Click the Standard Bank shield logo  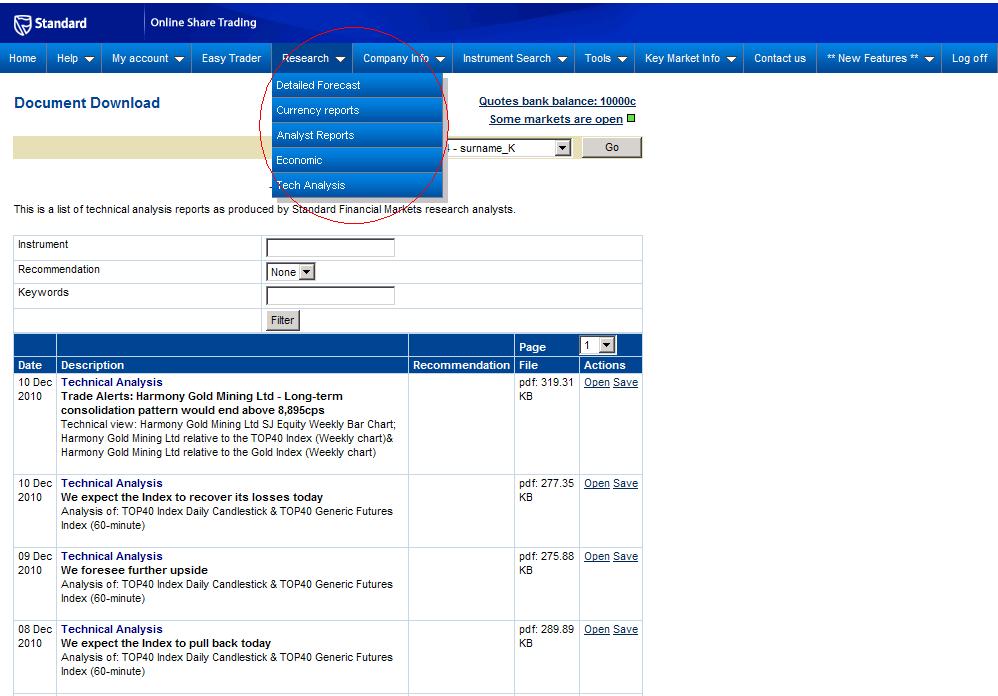point(22,23)
